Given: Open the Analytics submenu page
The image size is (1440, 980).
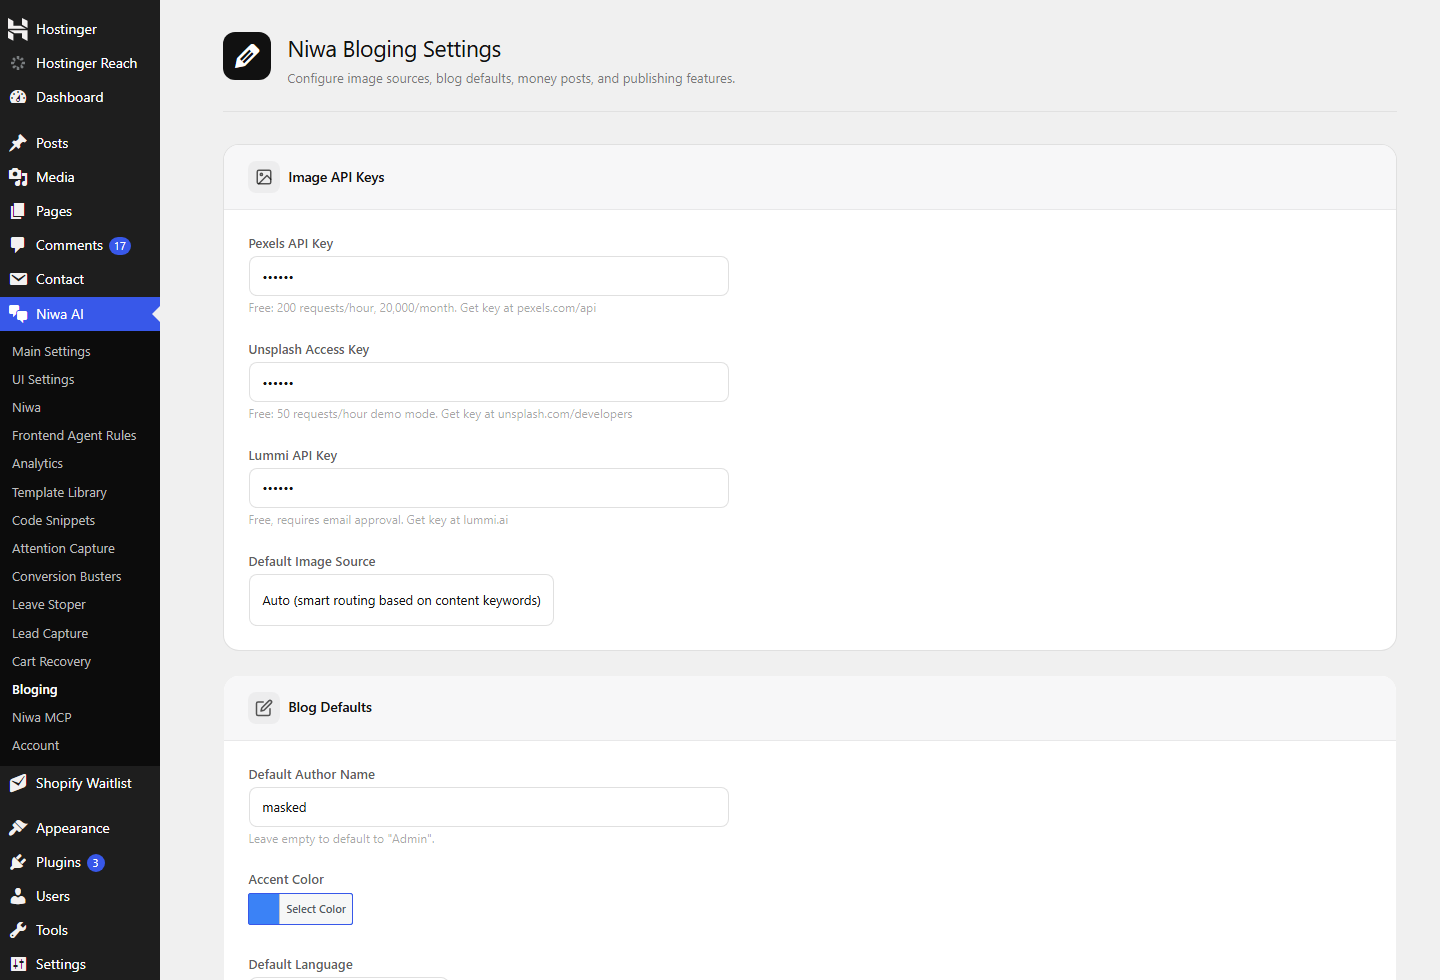Looking at the screenshot, I should coord(37,464).
